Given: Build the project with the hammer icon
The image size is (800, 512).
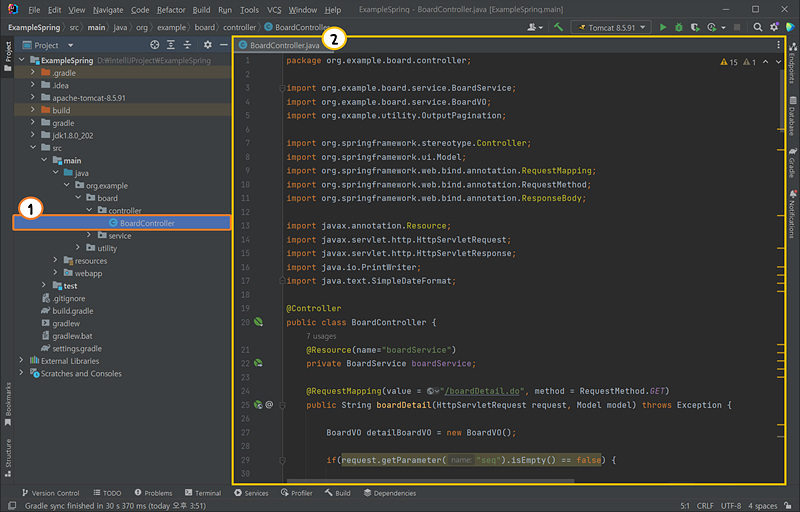Looking at the screenshot, I should (x=559, y=27).
